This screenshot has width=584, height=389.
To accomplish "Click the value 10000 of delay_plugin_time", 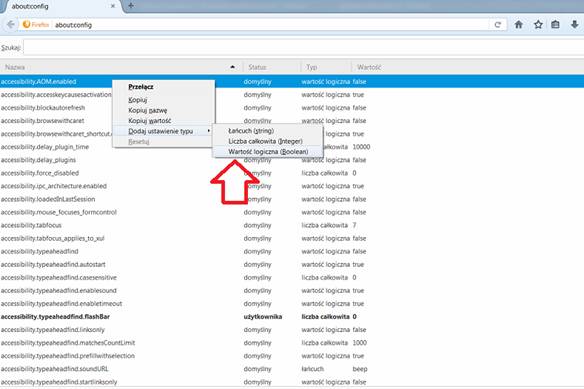I will [361, 147].
